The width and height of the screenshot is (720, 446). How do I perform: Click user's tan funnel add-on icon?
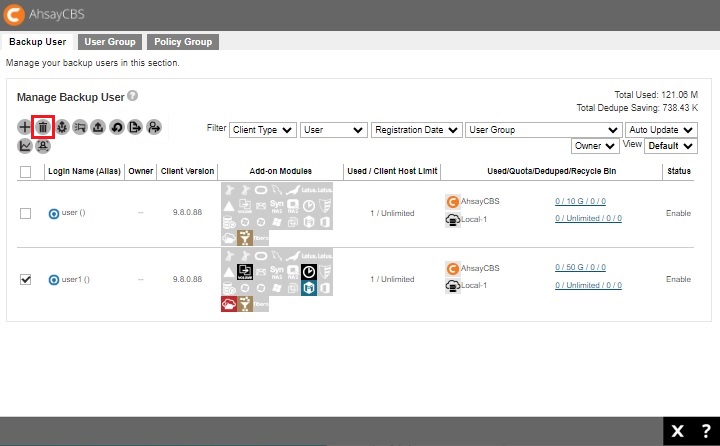(245, 237)
